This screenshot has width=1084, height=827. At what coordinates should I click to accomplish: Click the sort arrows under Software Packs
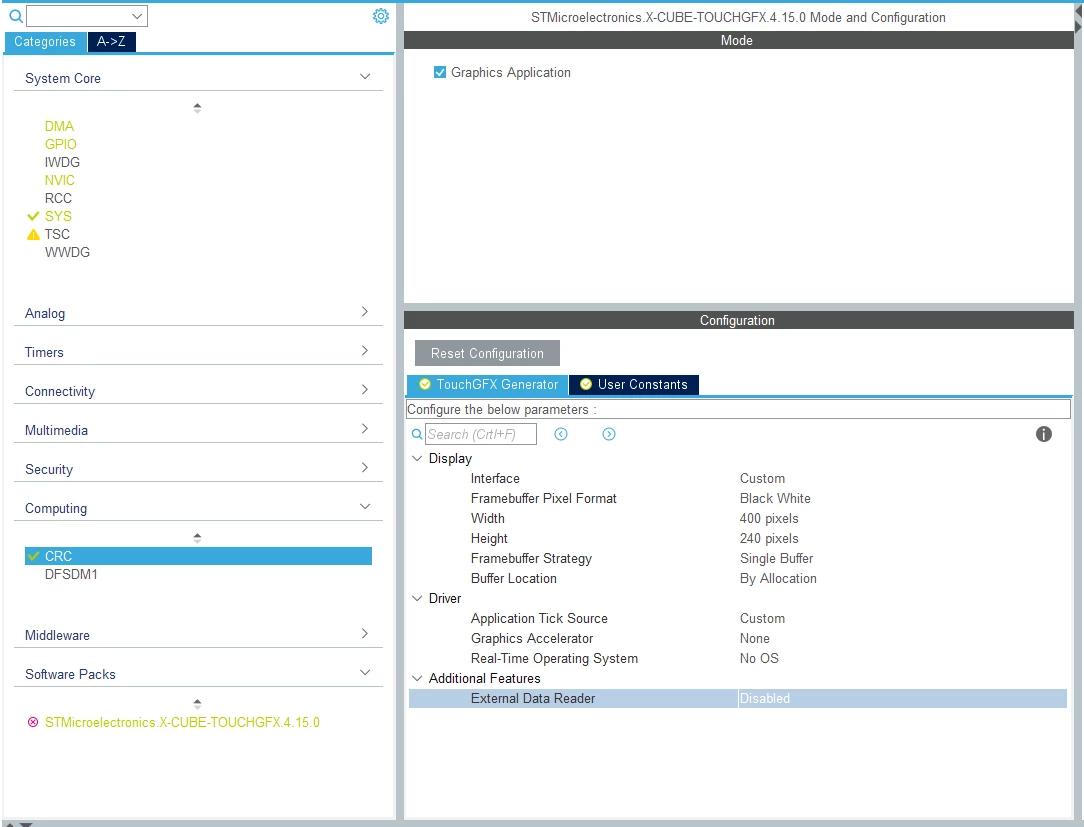click(x=197, y=703)
